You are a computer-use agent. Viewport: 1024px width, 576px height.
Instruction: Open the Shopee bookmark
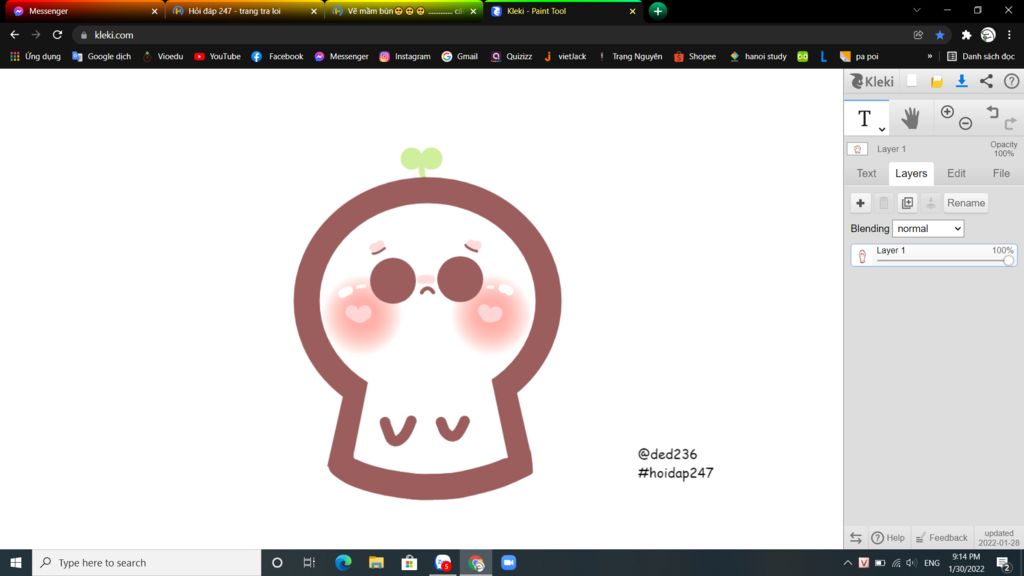pyautogui.click(x=695, y=56)
